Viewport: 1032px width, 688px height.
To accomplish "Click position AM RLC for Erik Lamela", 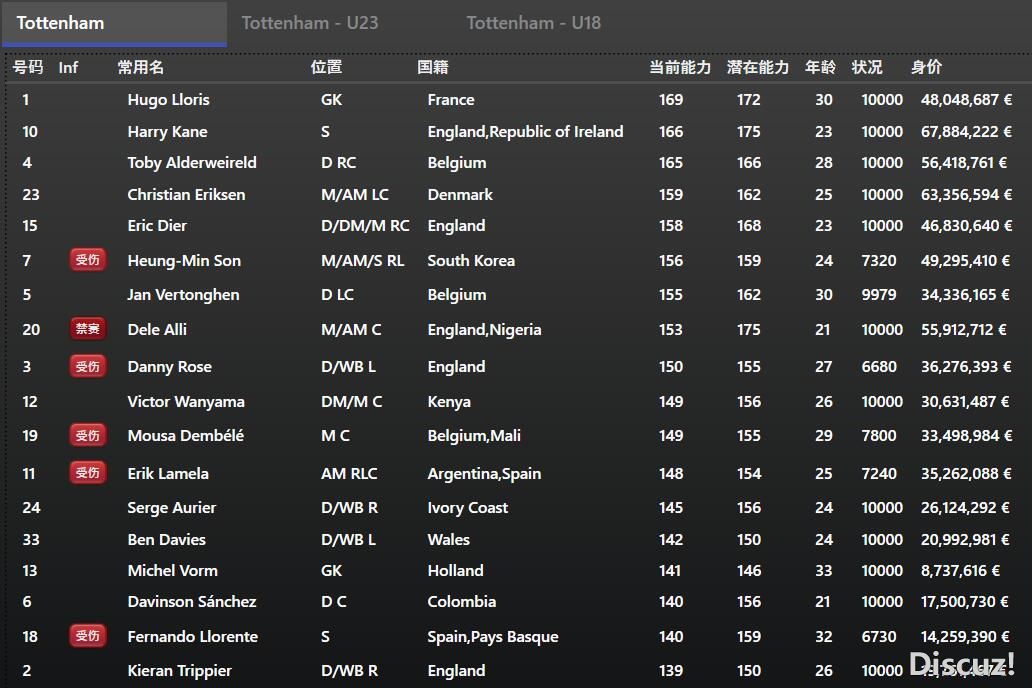I will click(349, 473).
